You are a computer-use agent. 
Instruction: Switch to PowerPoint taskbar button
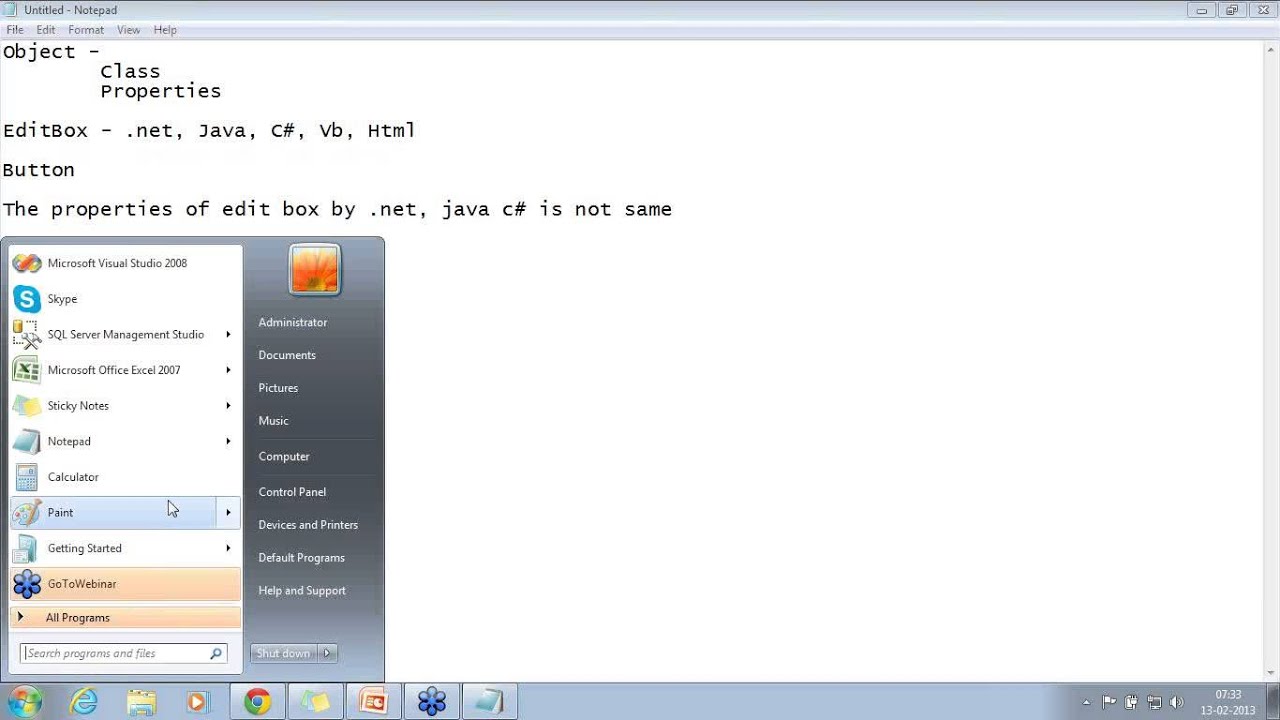374,702
